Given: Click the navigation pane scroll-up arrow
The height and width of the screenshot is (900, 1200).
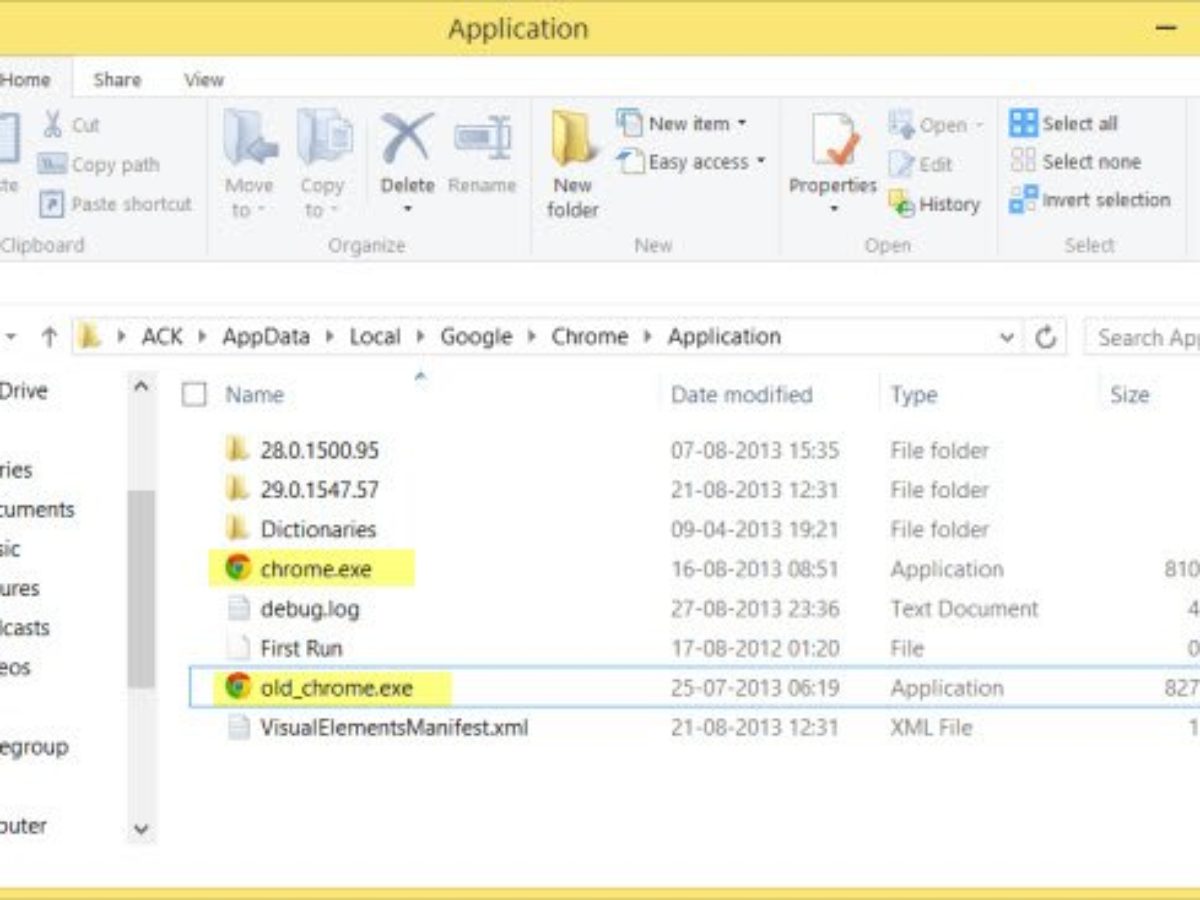Looking at the screenshot, I should point(141,386).
